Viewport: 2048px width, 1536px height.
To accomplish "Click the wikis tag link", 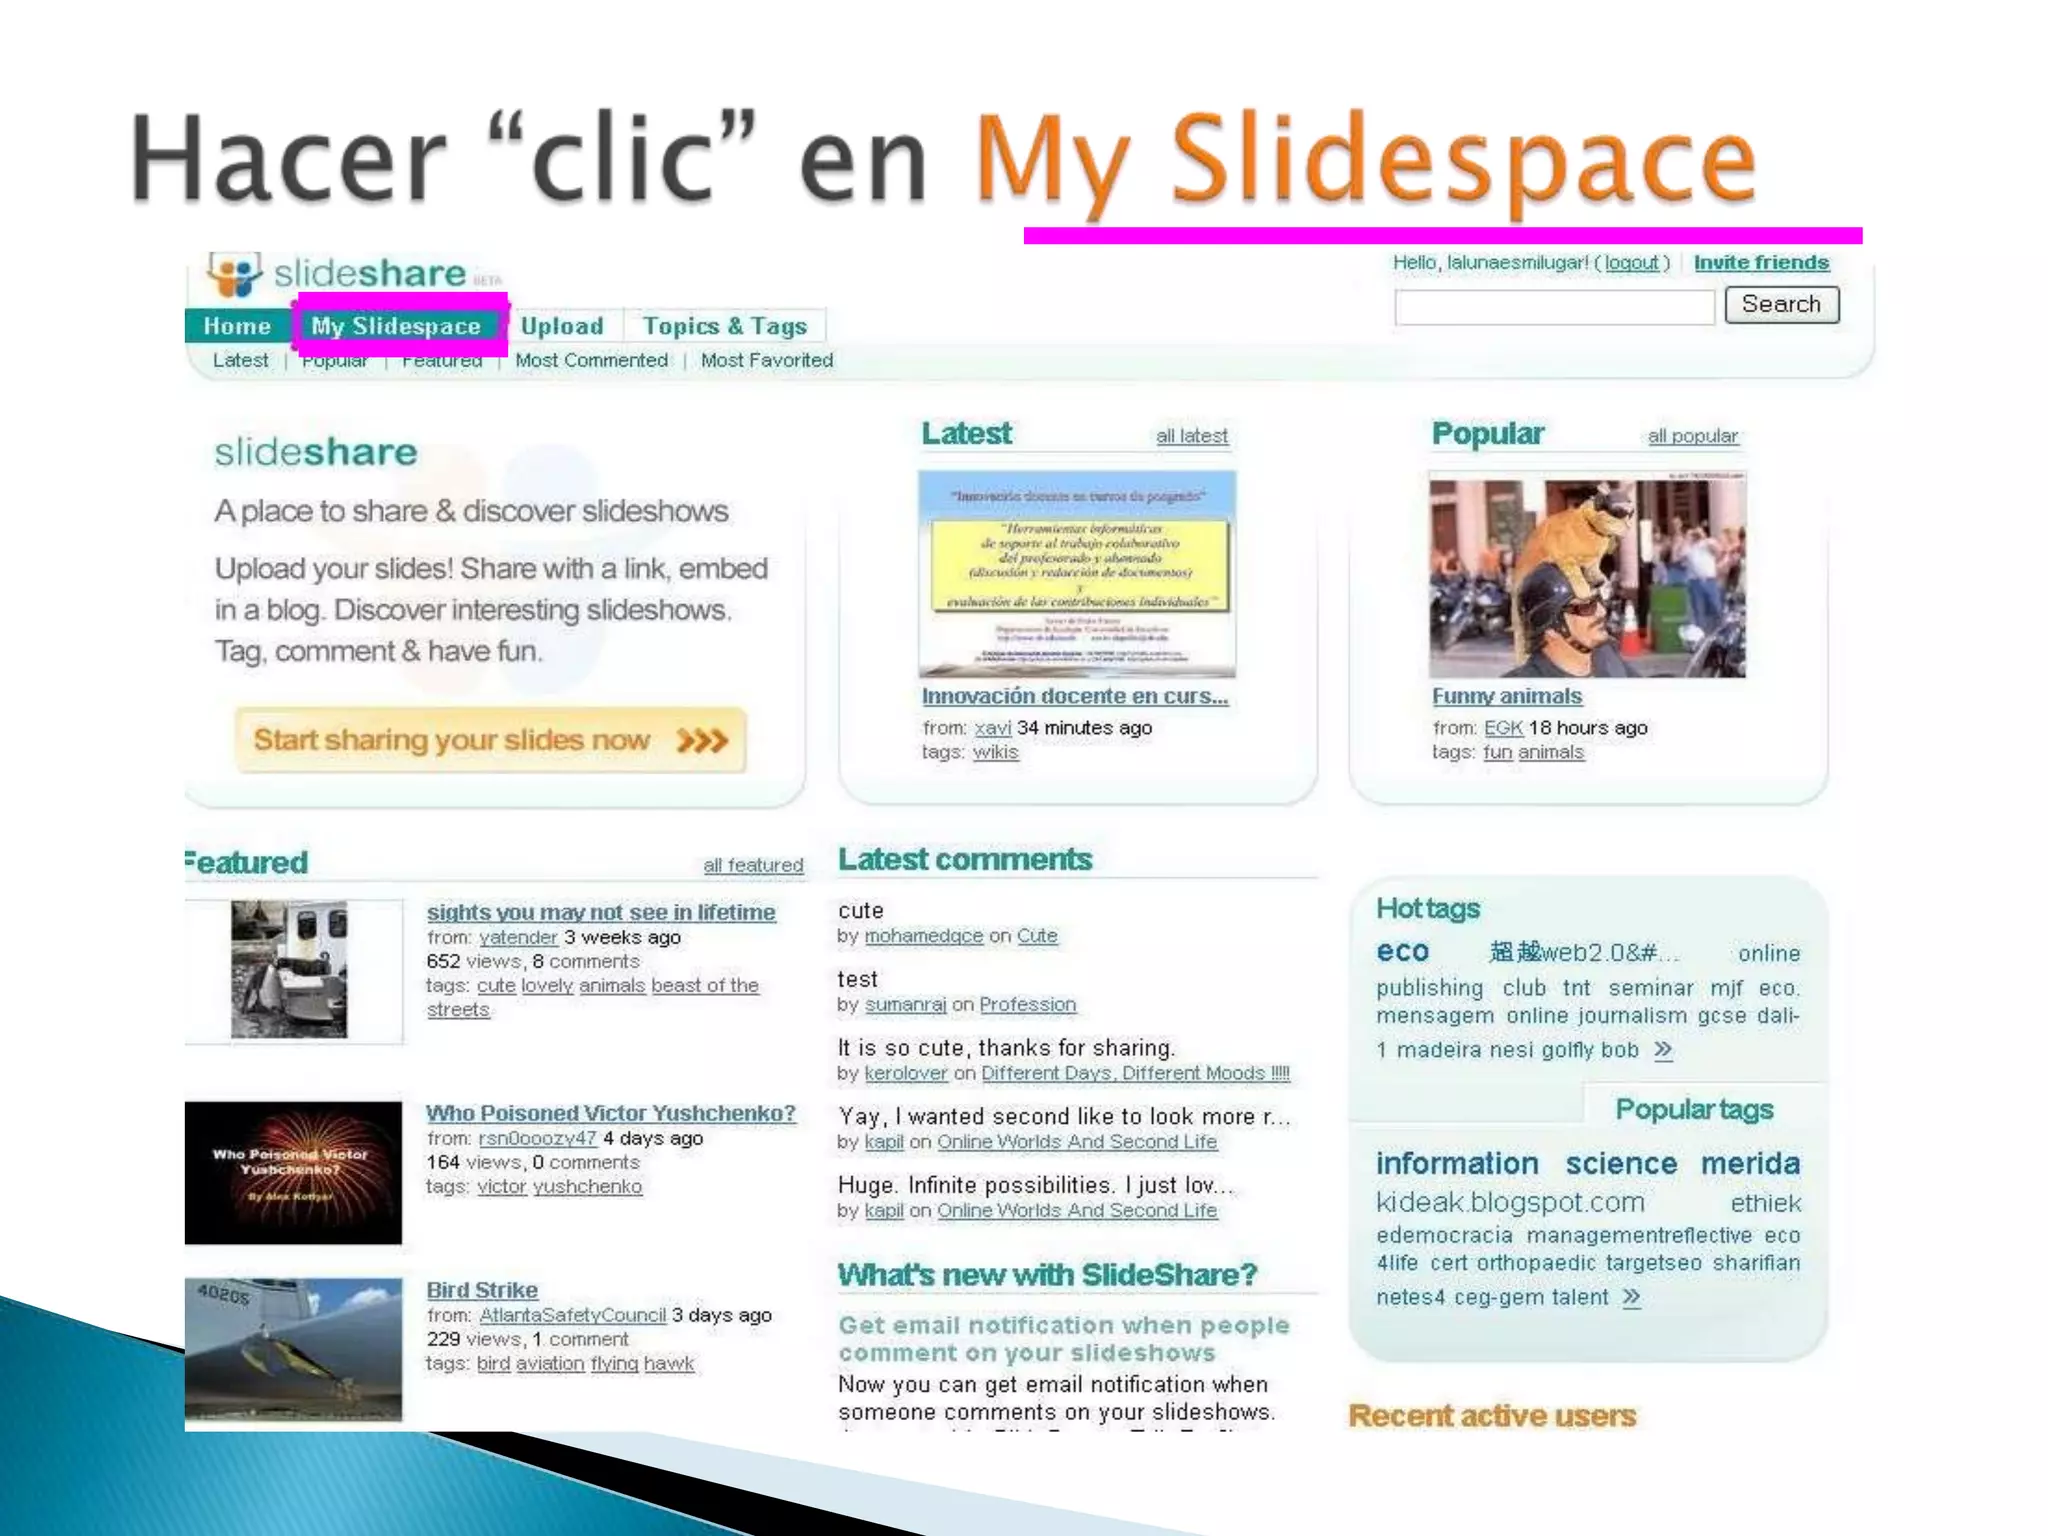I will click(996, 752).
